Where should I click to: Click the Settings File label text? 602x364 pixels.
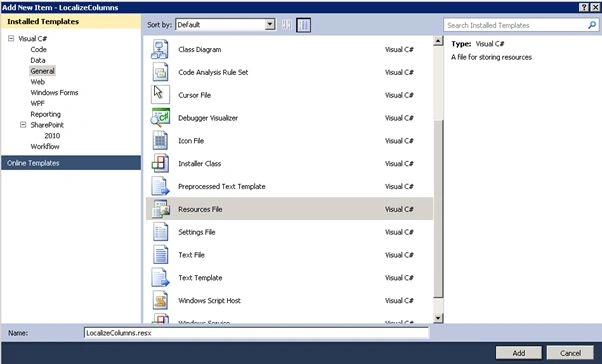point(197,232)
